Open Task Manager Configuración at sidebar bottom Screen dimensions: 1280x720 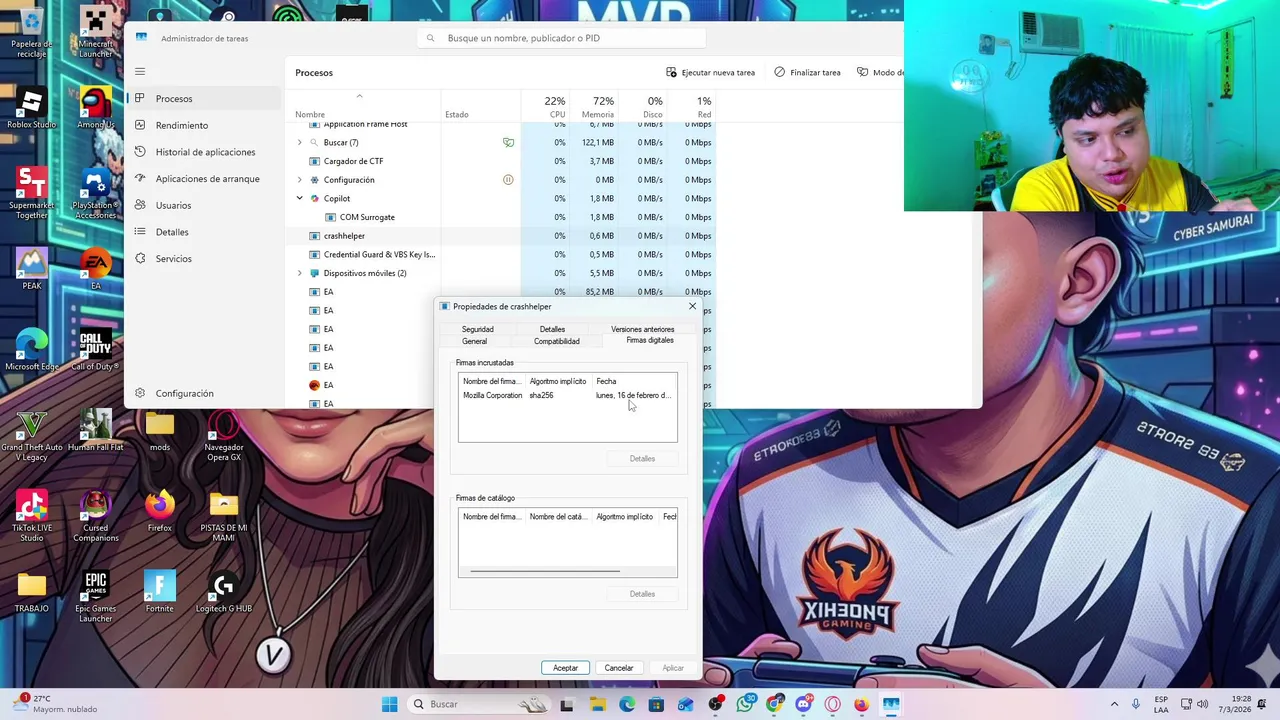tap(204, 393)
